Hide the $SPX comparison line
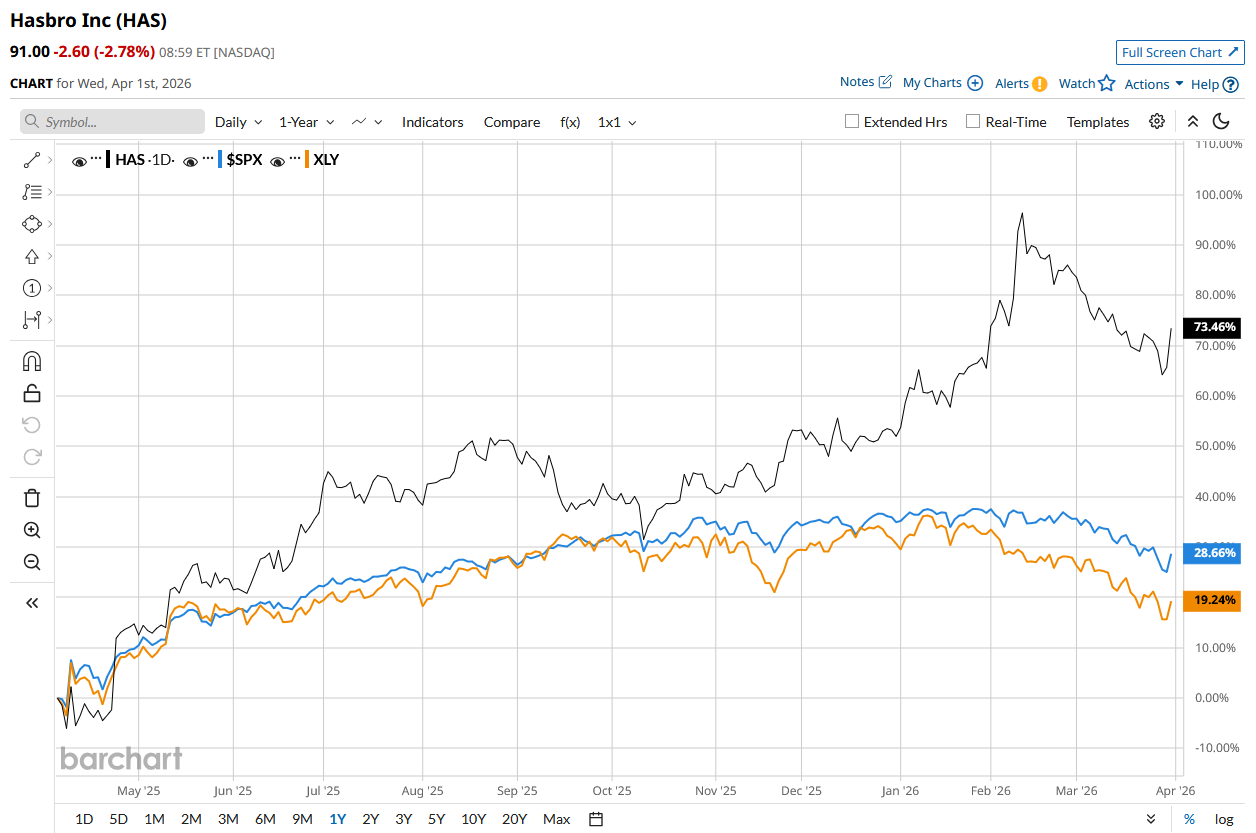This screenshot has height=833, width=1256. (190, 160)
